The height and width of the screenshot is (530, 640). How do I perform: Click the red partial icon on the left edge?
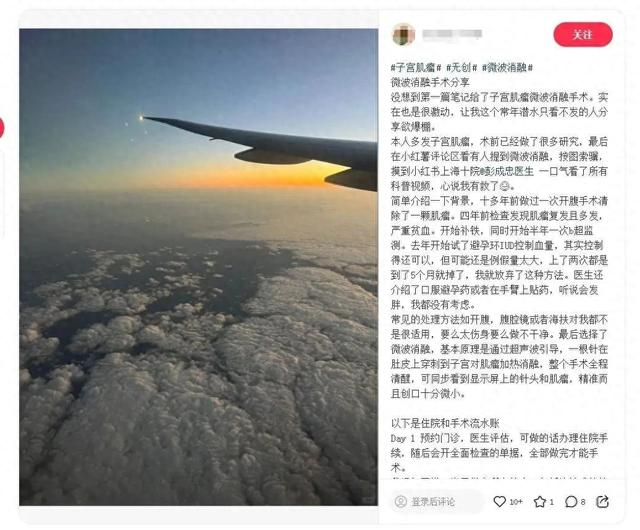1,128
